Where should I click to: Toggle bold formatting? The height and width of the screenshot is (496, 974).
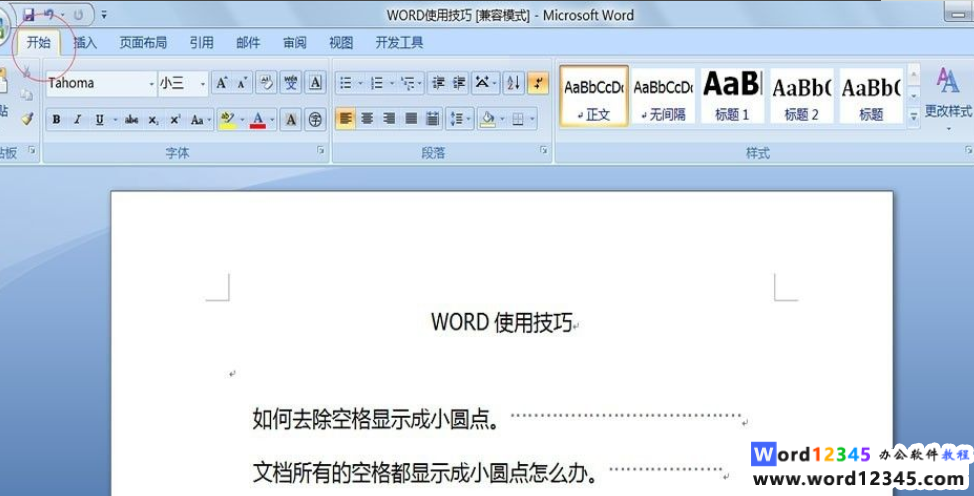point(57,120)
